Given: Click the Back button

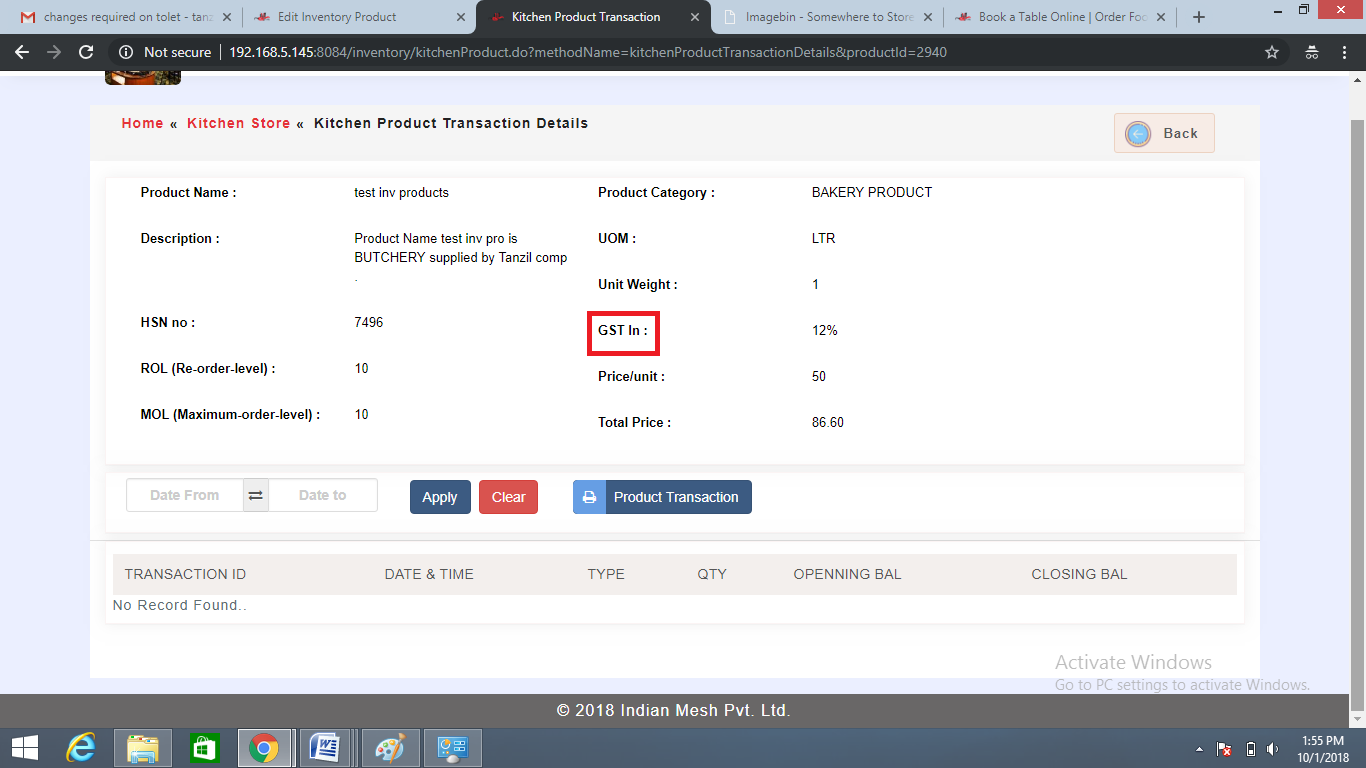Looking at the screenshot, I should point(1164,133).
